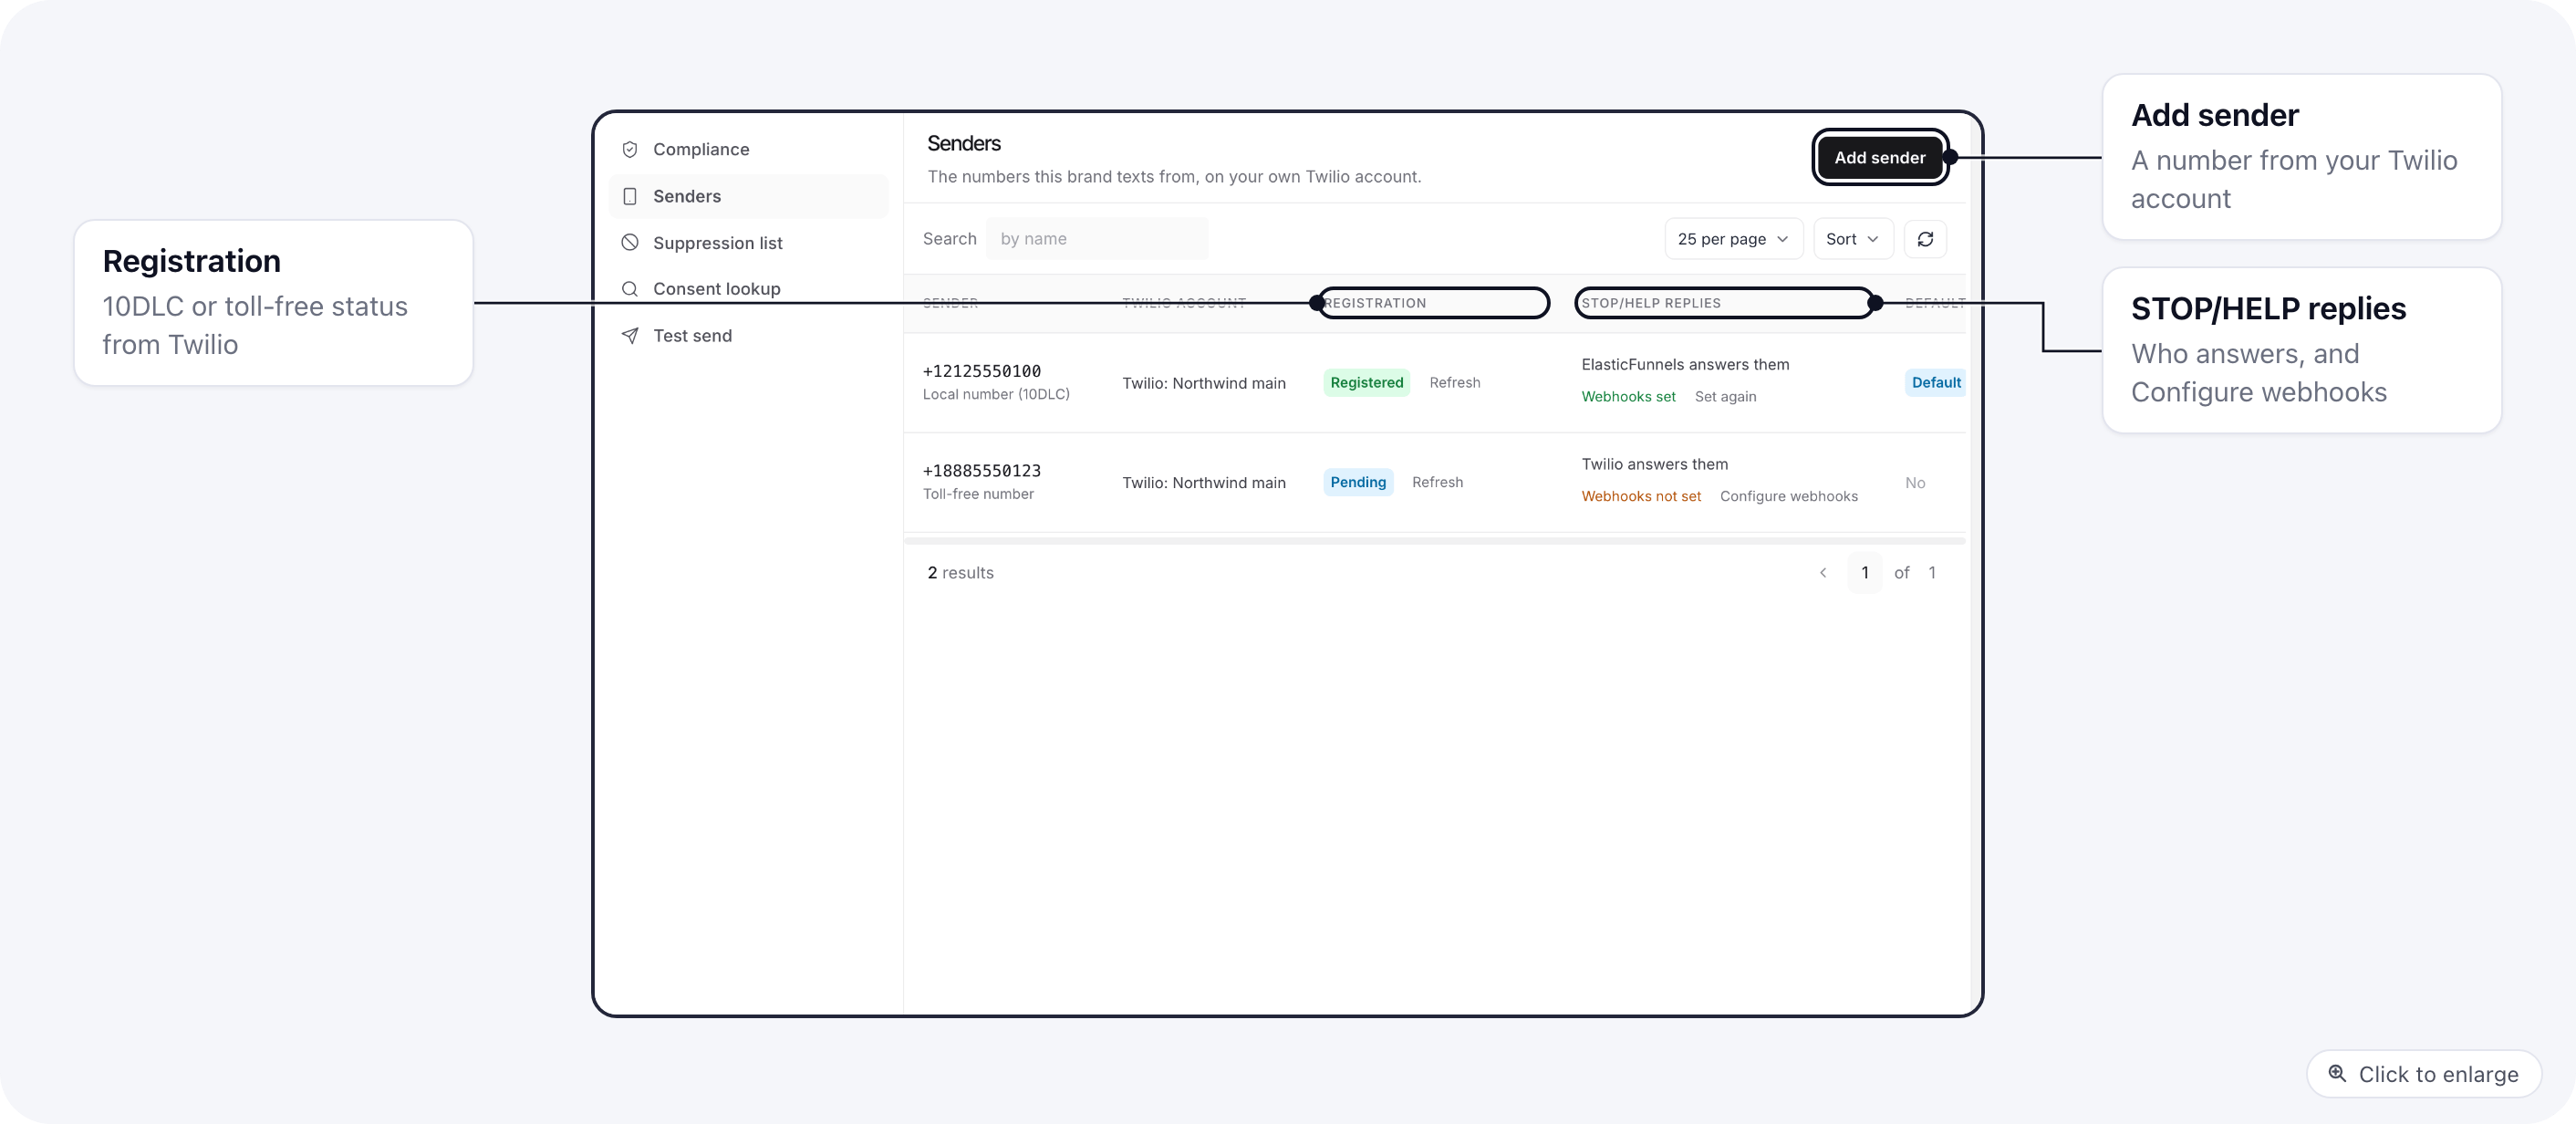
Task: Select Suppression list menu item
Action: pos(748,242)
